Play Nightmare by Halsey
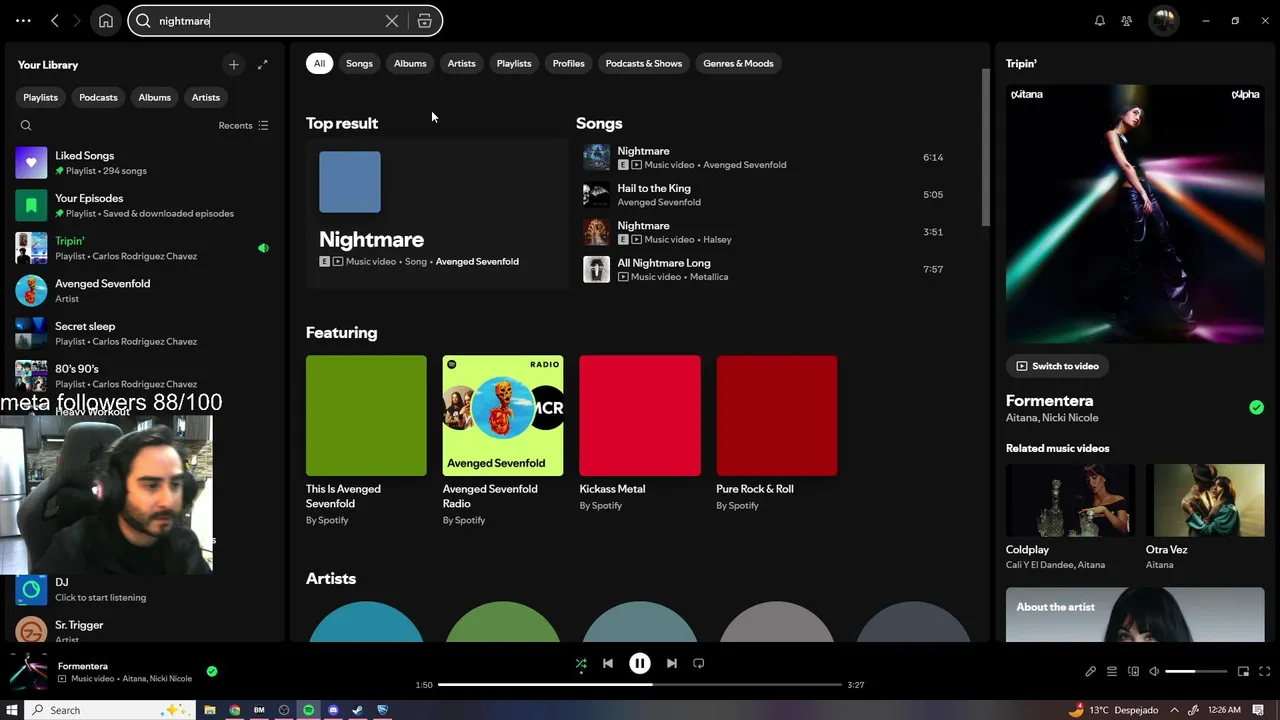Screen dimensions: 1280x720 765,232
